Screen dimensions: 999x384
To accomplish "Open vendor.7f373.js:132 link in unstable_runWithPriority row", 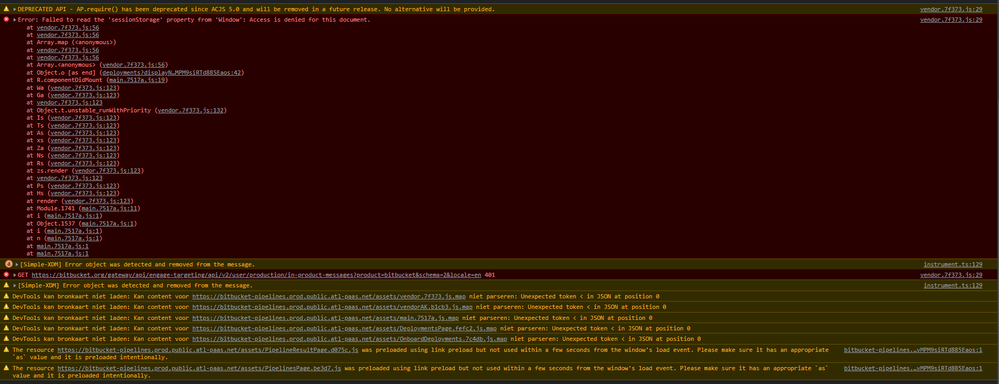I will click(x=190, y=110).
